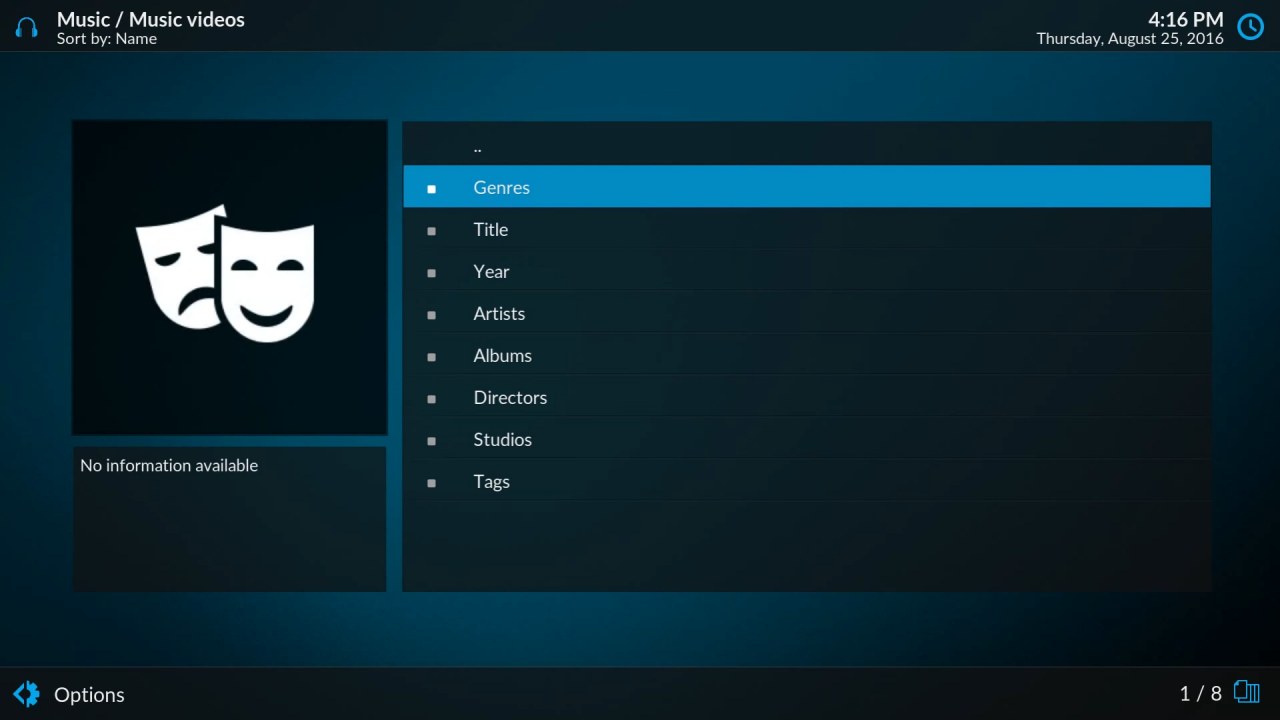Select the Tags entry
This screenshot has width=1280, height=720.
coord(491,481)
